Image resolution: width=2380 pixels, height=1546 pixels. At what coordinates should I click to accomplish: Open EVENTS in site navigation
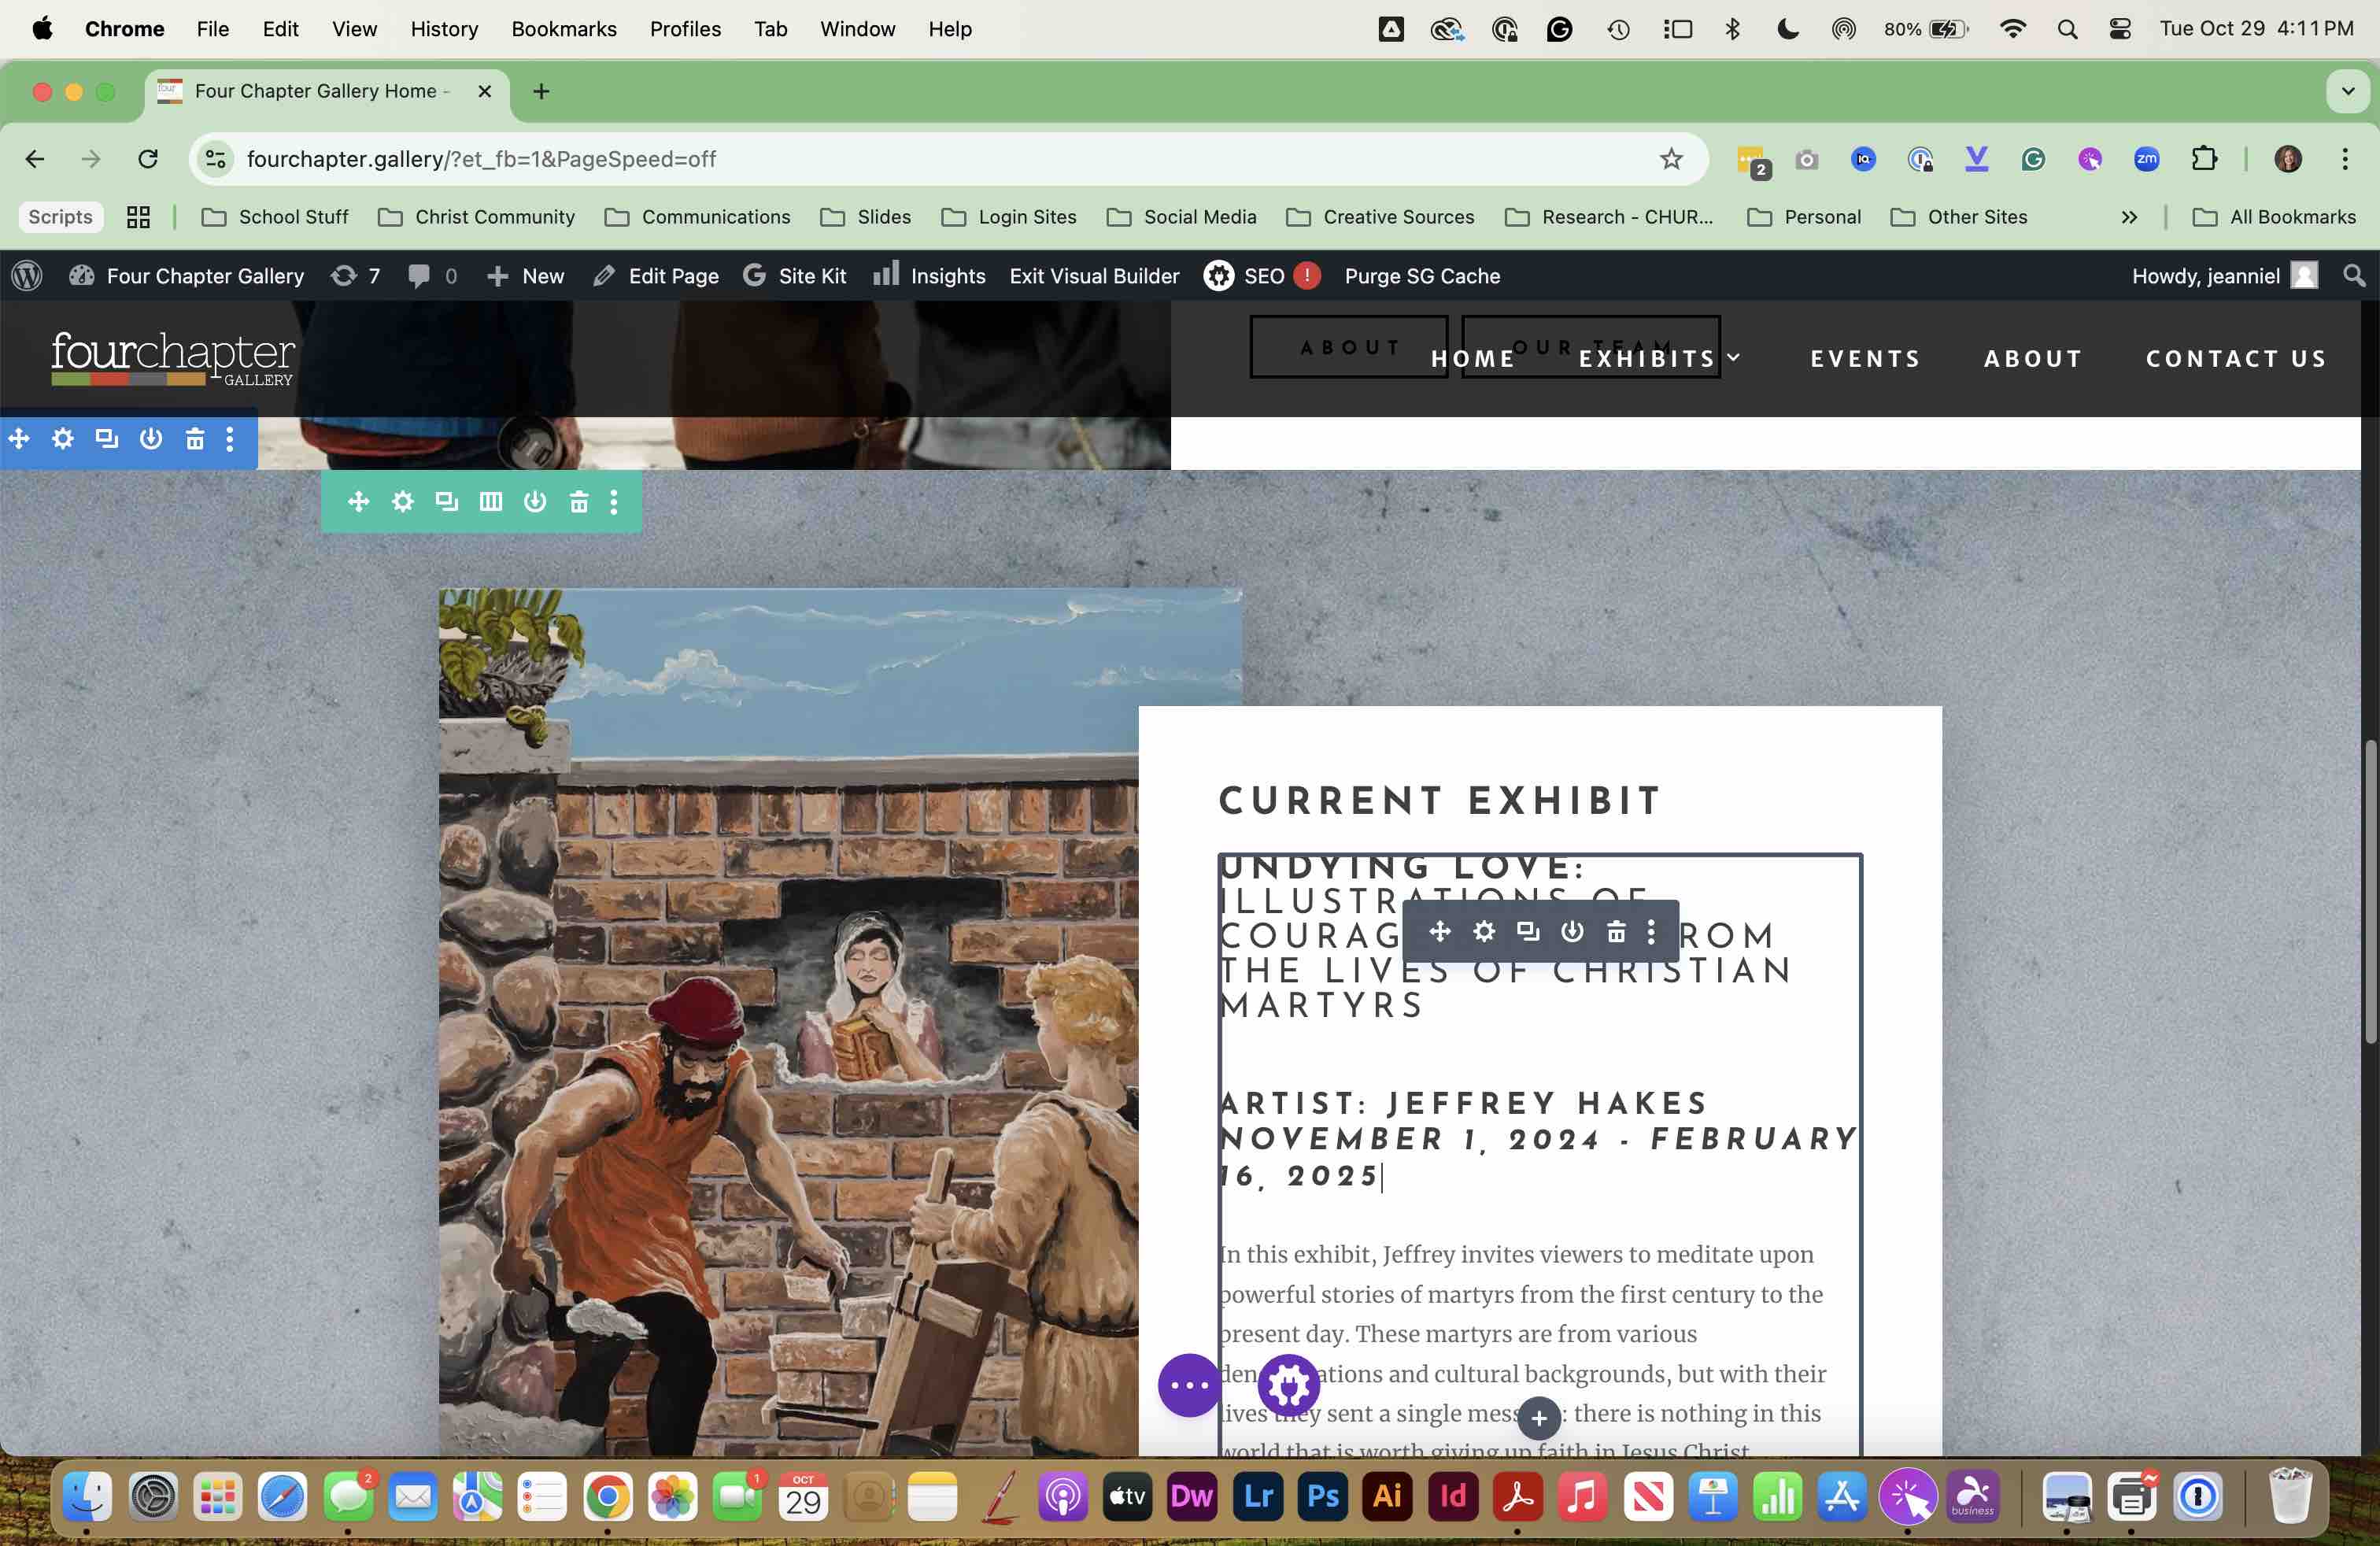[x=1866, y=359]
